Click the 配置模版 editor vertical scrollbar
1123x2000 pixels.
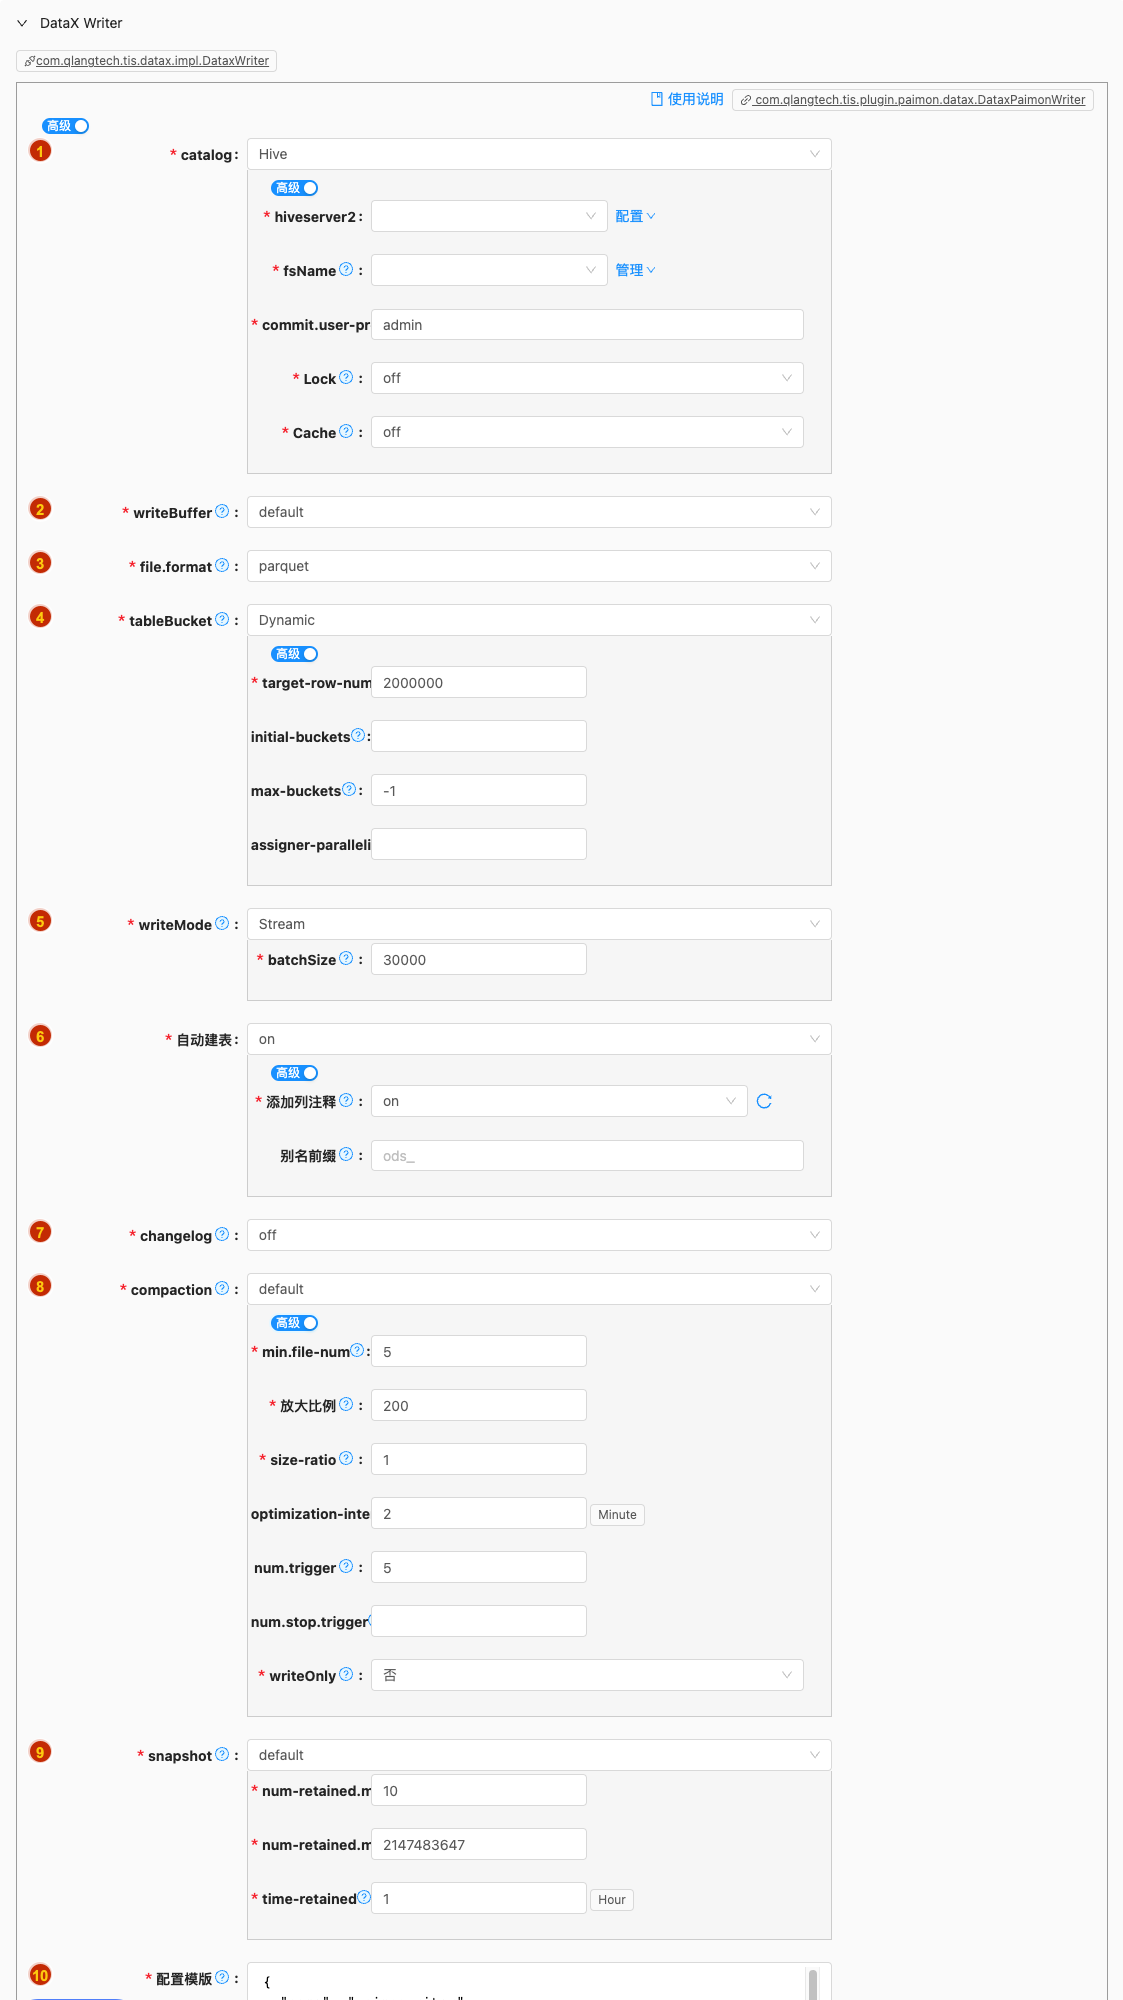[x=813, y=1984]
